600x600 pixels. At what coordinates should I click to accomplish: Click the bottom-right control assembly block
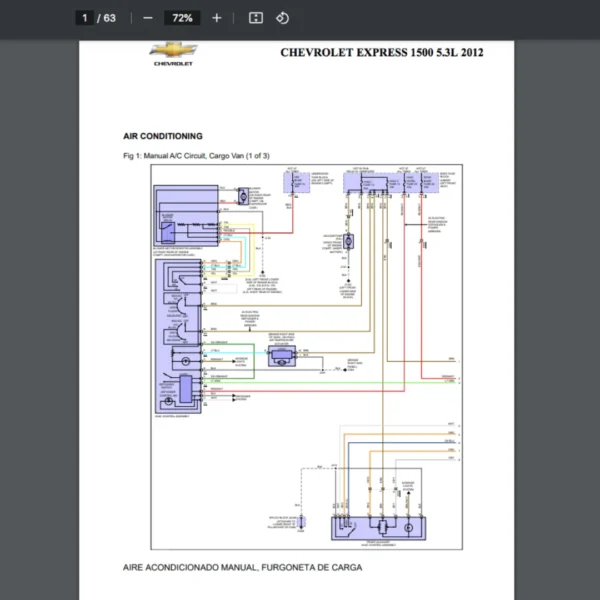[380, 529]
